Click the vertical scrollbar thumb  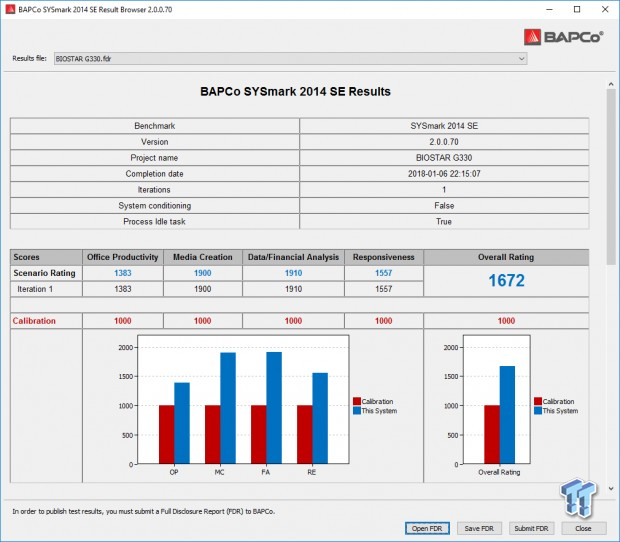pos(611,177)
